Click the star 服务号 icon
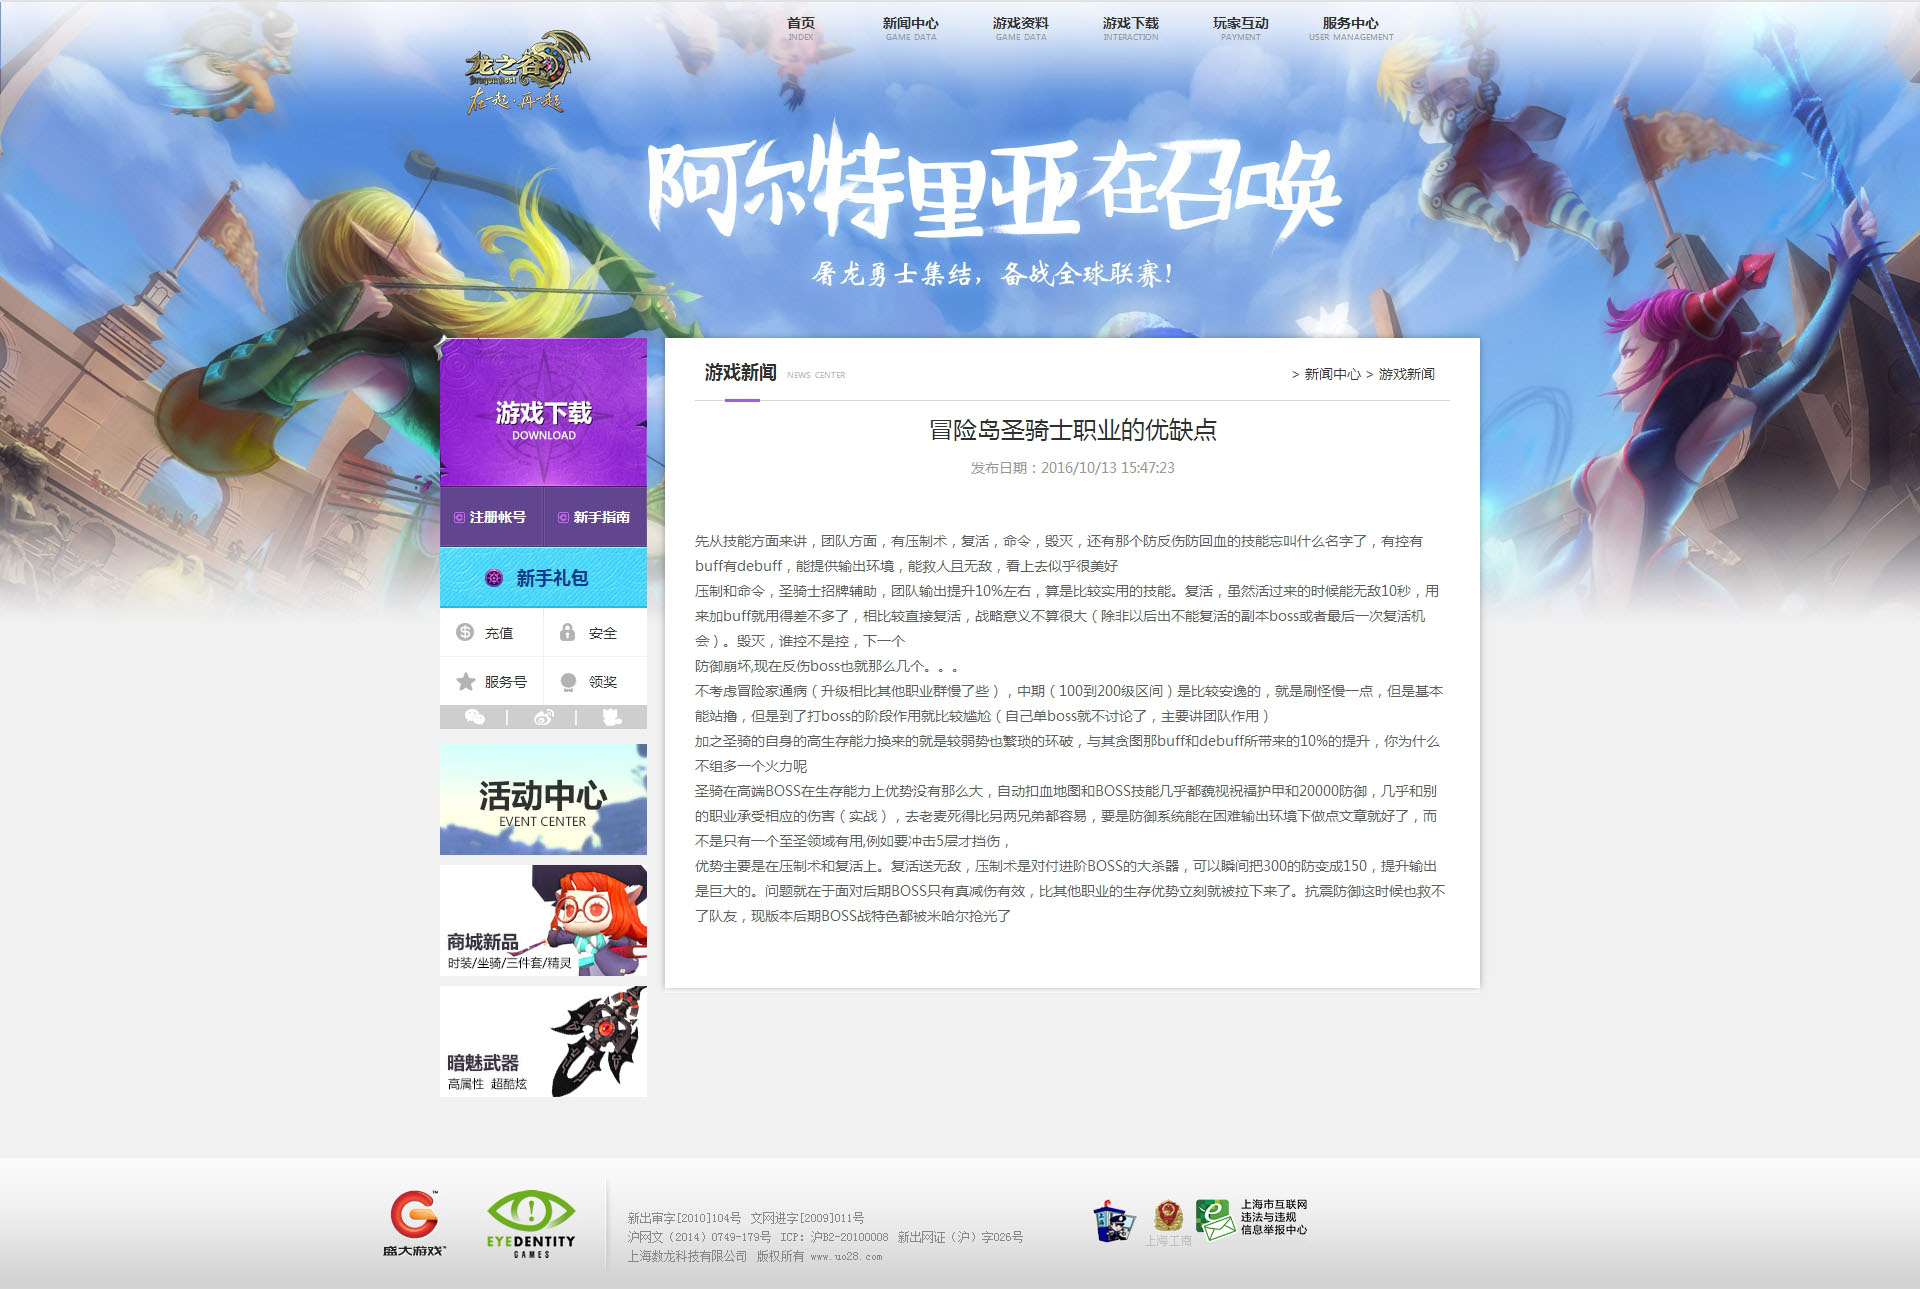This screenshot has height=1289, width=1920. (x=465, y=681)
